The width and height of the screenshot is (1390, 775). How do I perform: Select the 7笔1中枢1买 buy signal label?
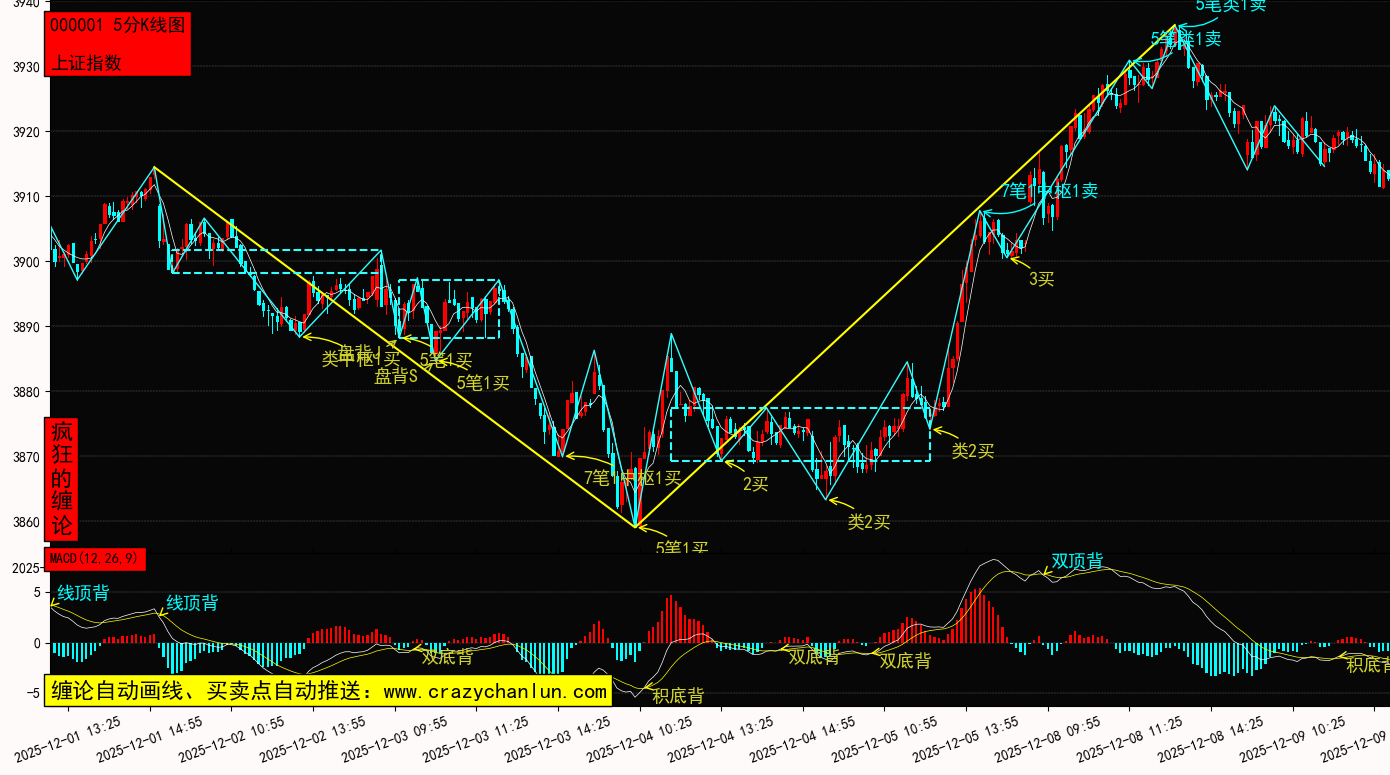tap(632, 478)
